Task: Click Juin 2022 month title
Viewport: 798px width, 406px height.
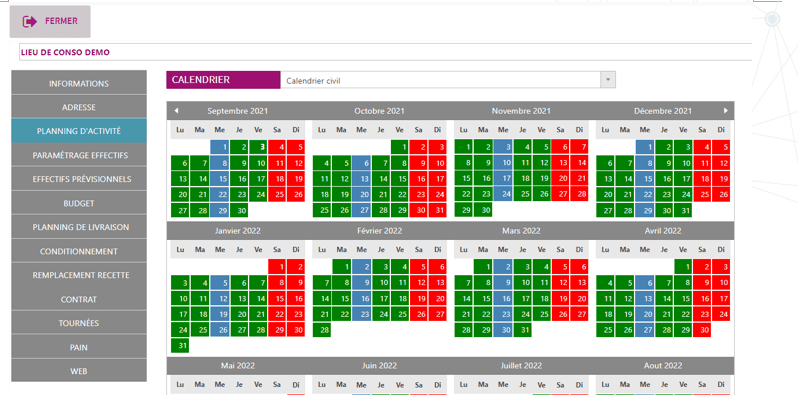Action: [380, 365]
